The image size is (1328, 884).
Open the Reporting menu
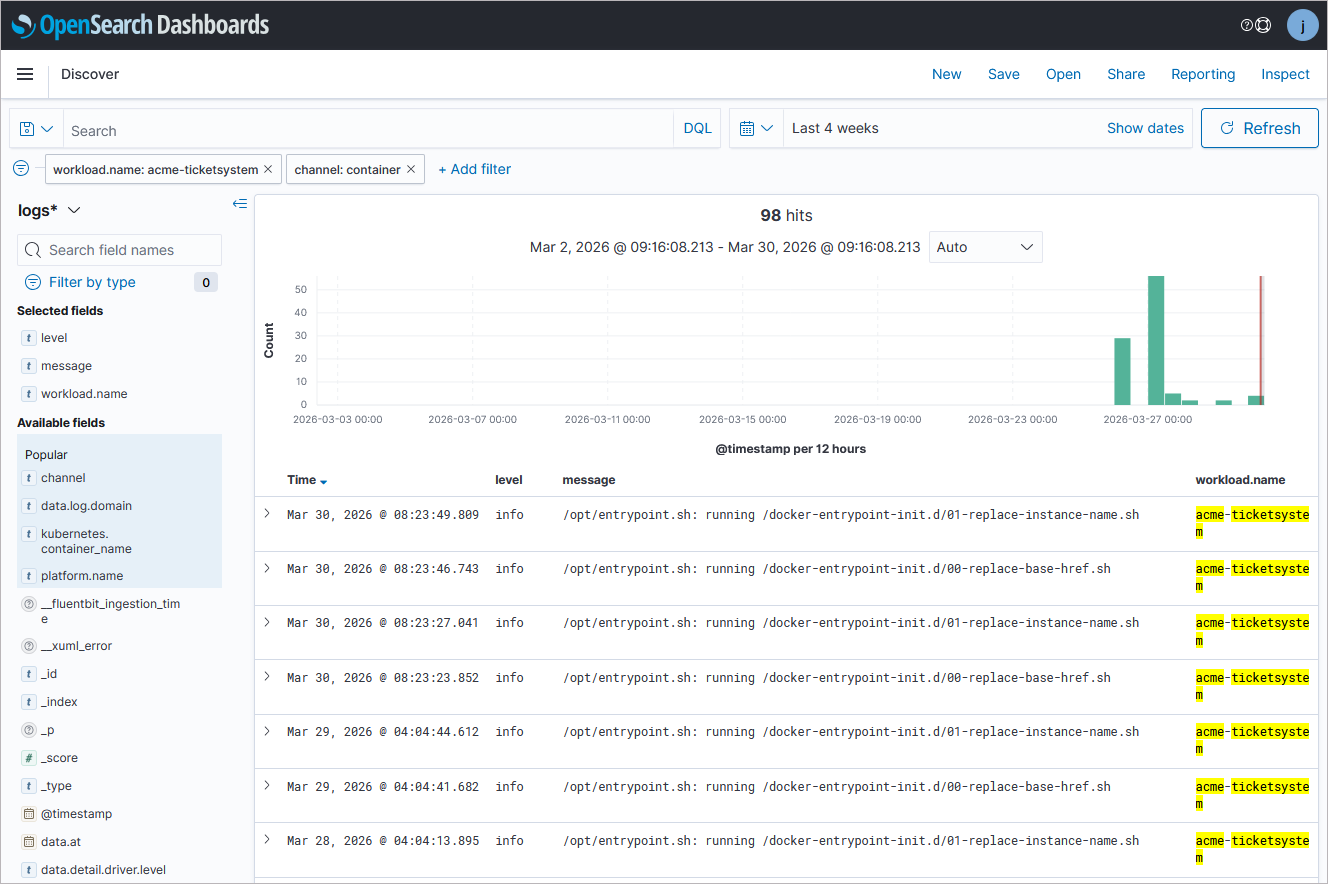(x=1203, y=74)
